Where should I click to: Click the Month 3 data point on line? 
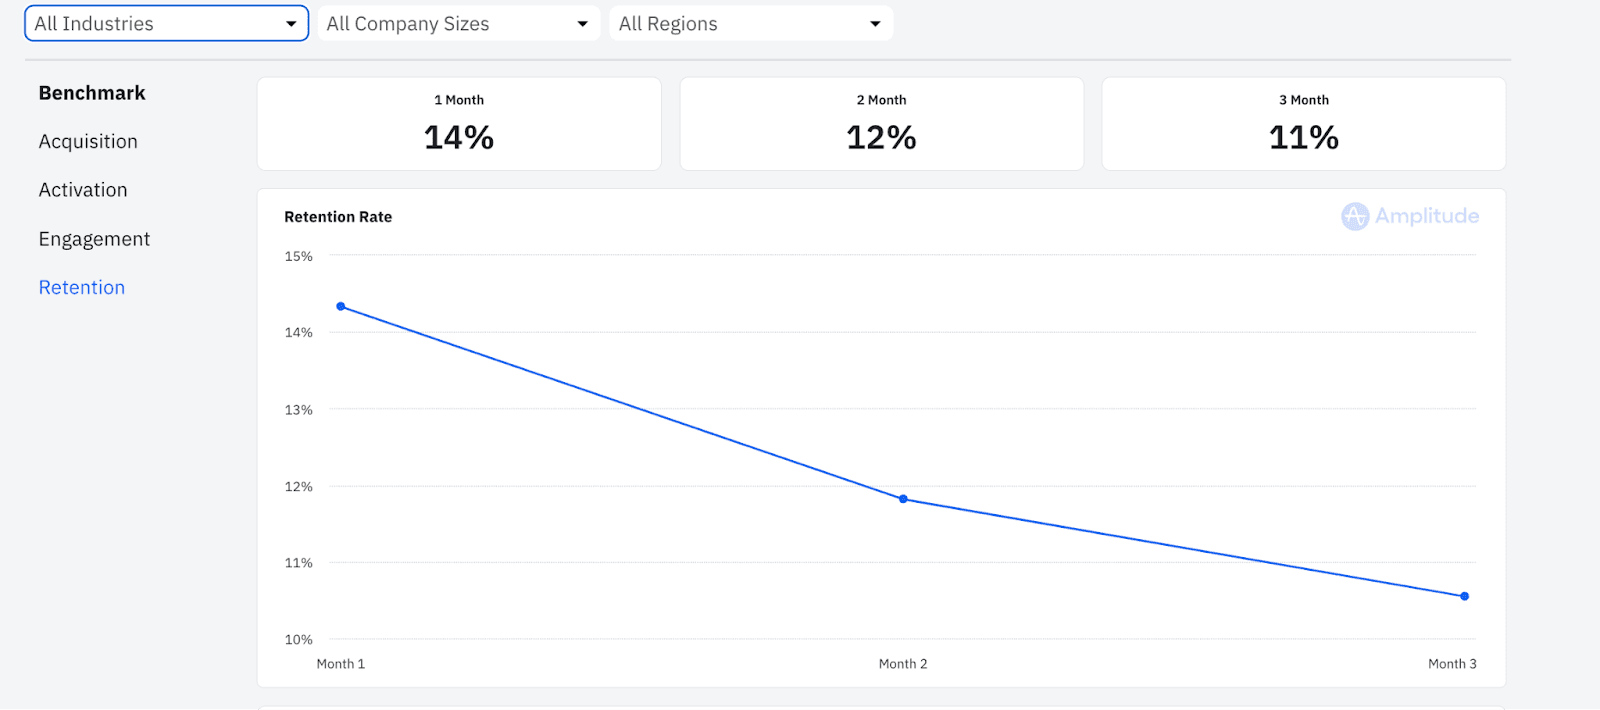[1464, 596]
